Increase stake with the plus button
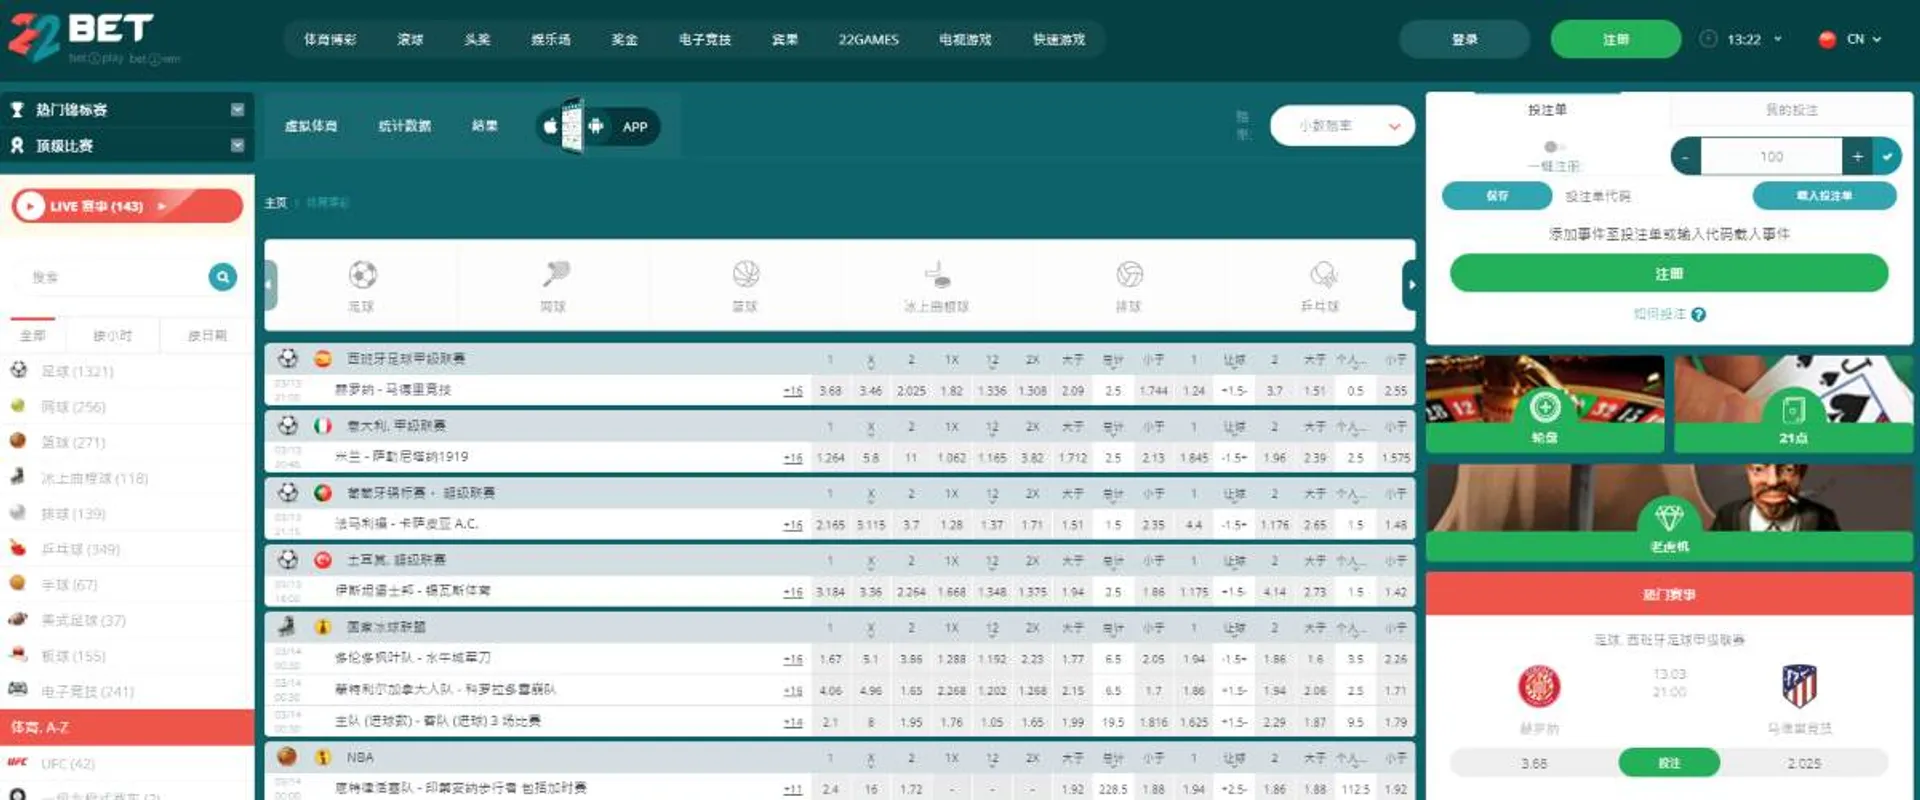 pyautogui.click(x=1857, y=156)
